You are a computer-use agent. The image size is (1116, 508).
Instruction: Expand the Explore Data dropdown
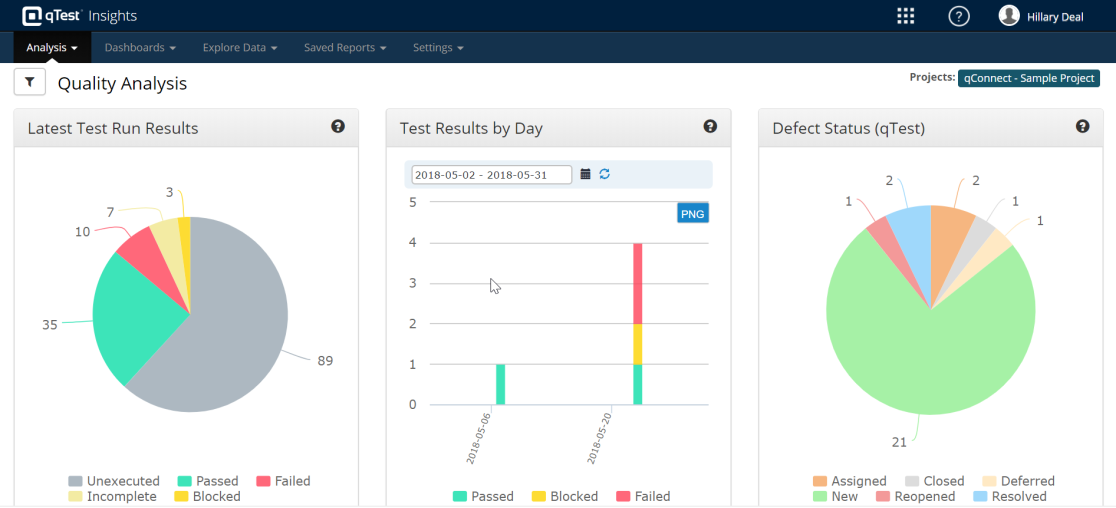[239, 47]
